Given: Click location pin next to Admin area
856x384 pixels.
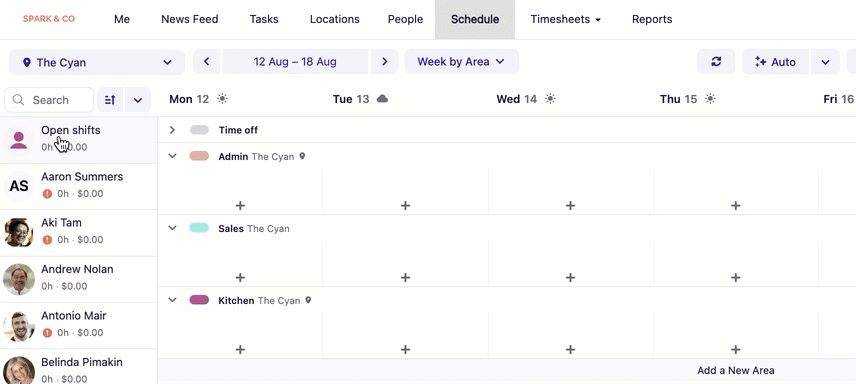Looking at the screenshot, I should pyautogui.click(x=302, y=156).
